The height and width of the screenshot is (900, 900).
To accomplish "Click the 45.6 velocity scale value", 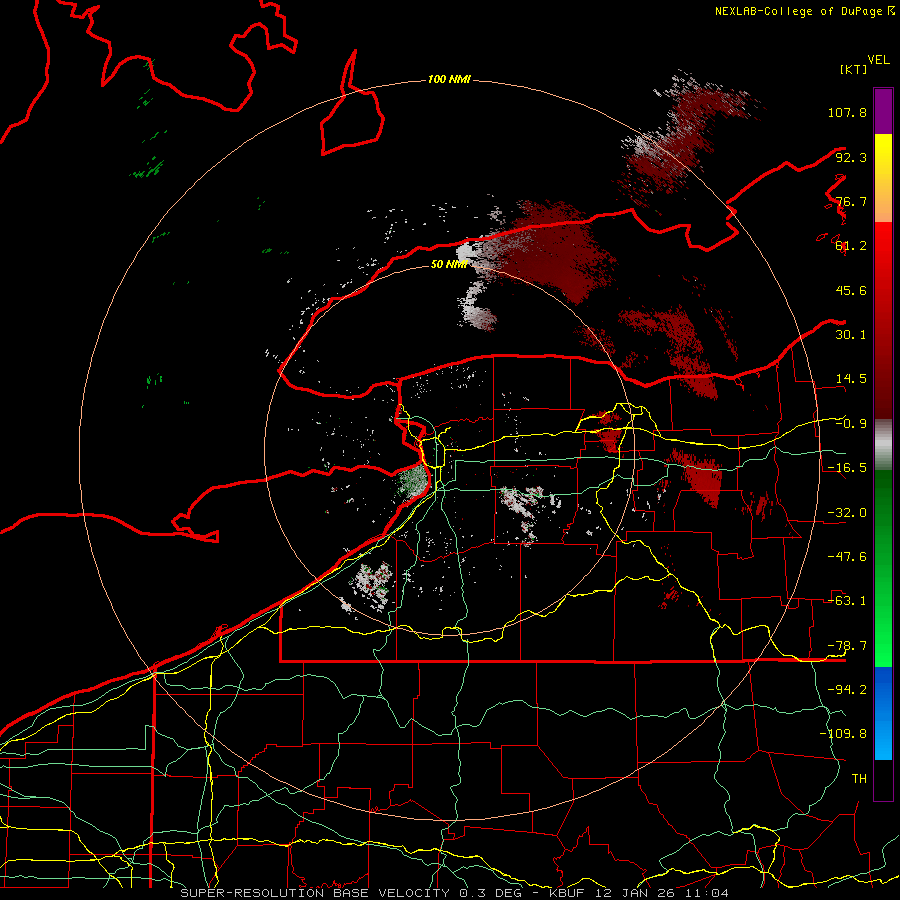I will [851, 290].
